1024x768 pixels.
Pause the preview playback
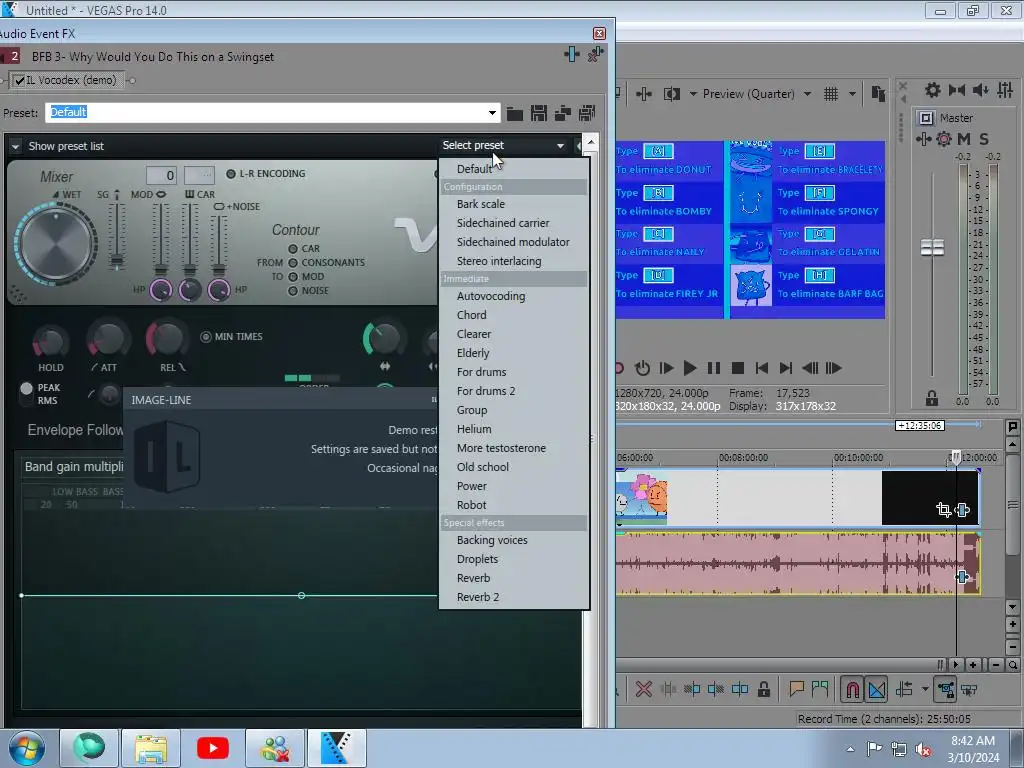(x=714, y=368)
